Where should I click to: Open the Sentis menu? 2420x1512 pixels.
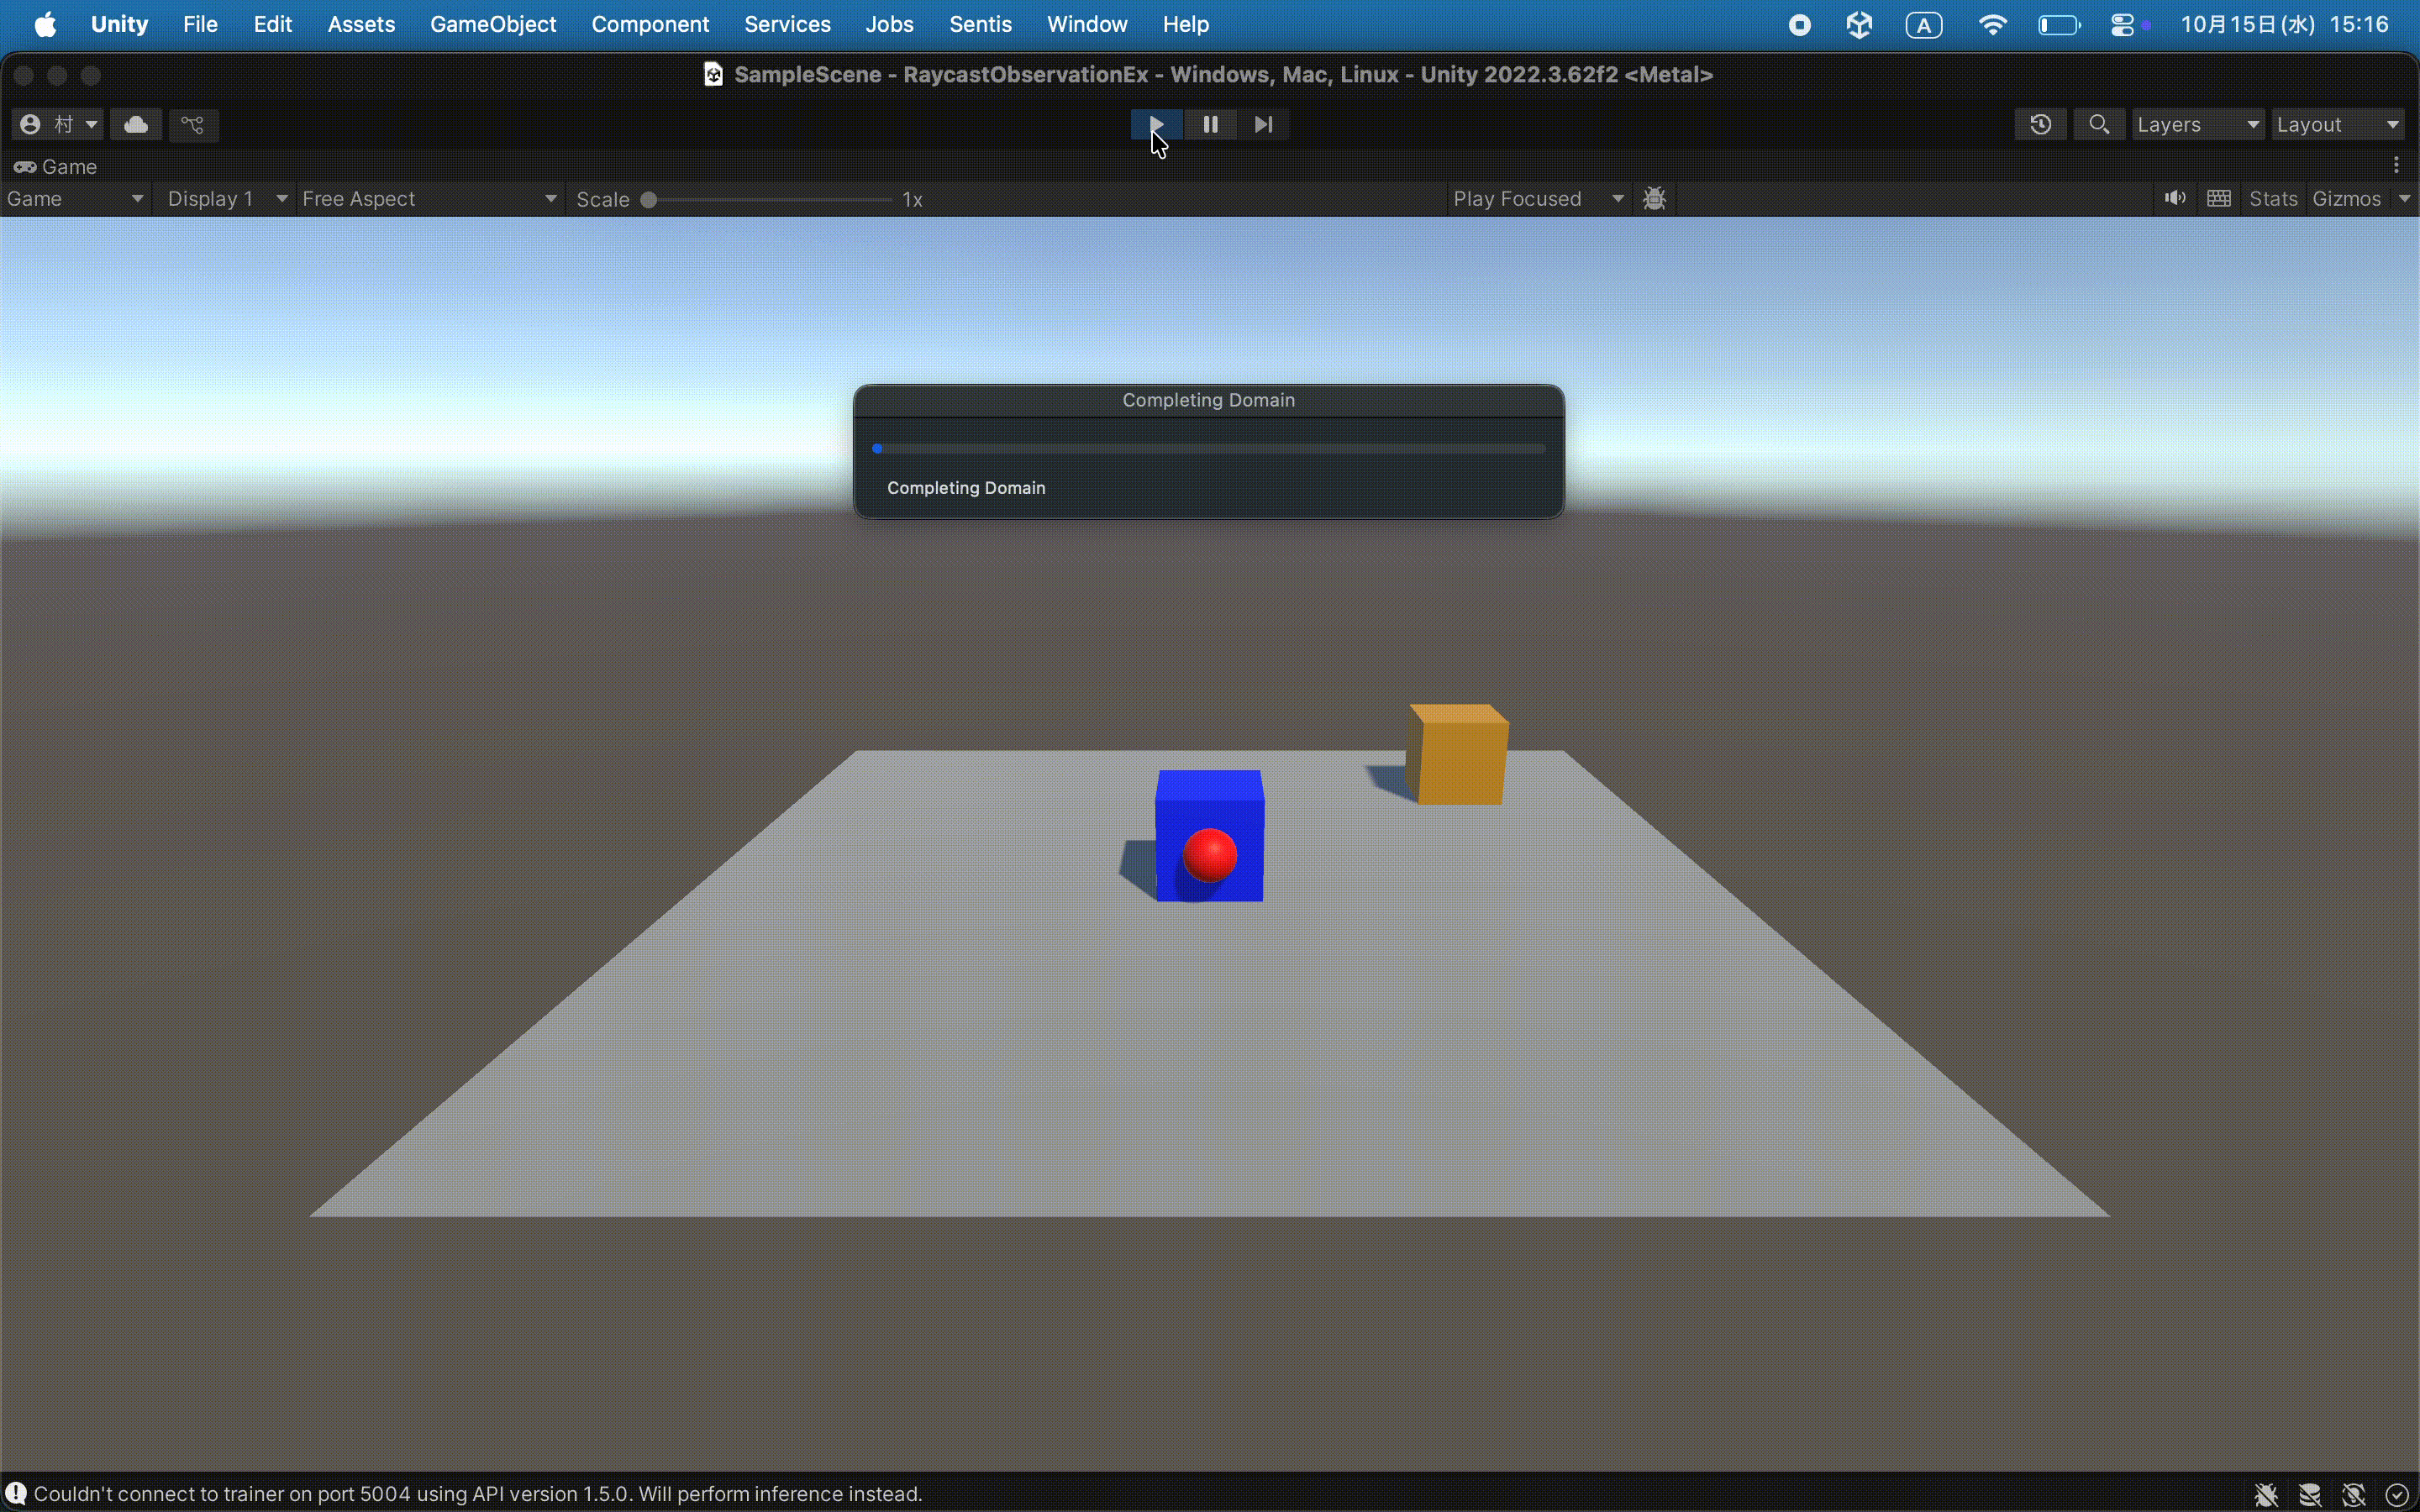coord(980,24)
